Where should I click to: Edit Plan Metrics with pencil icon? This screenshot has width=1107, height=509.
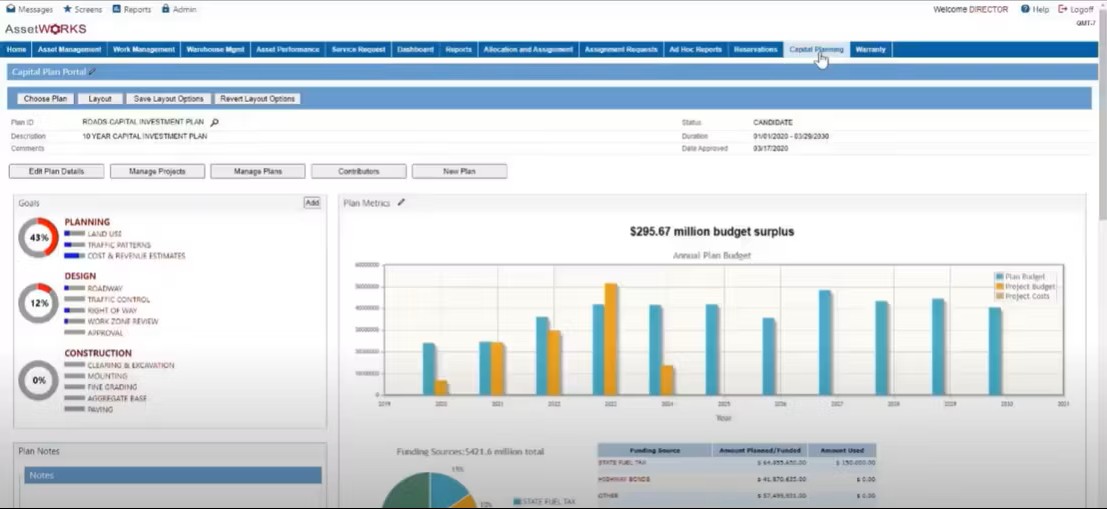pyautogui.click(x=401, y=203)
